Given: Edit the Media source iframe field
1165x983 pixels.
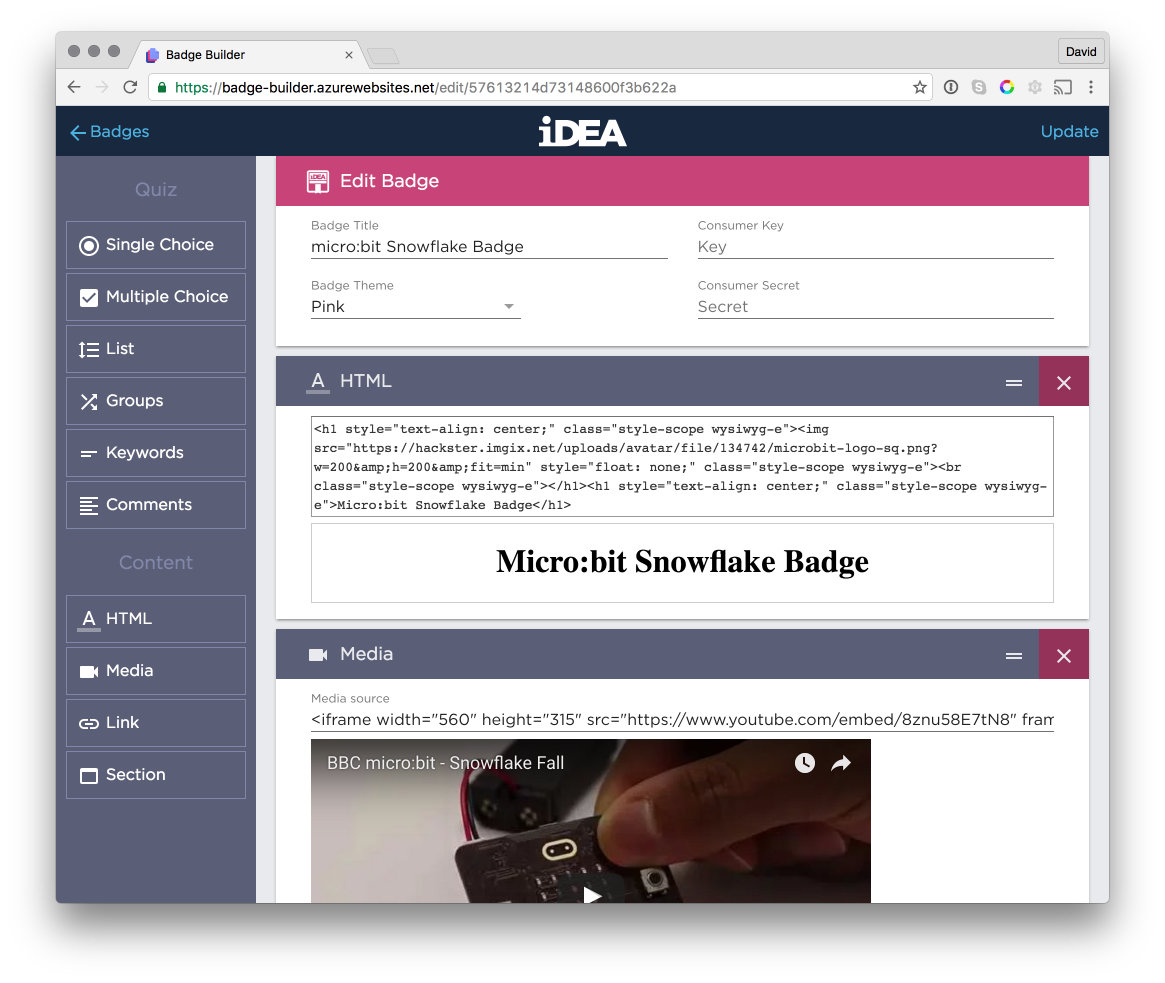Looking at the screenshot, I should tap(682, 719).
